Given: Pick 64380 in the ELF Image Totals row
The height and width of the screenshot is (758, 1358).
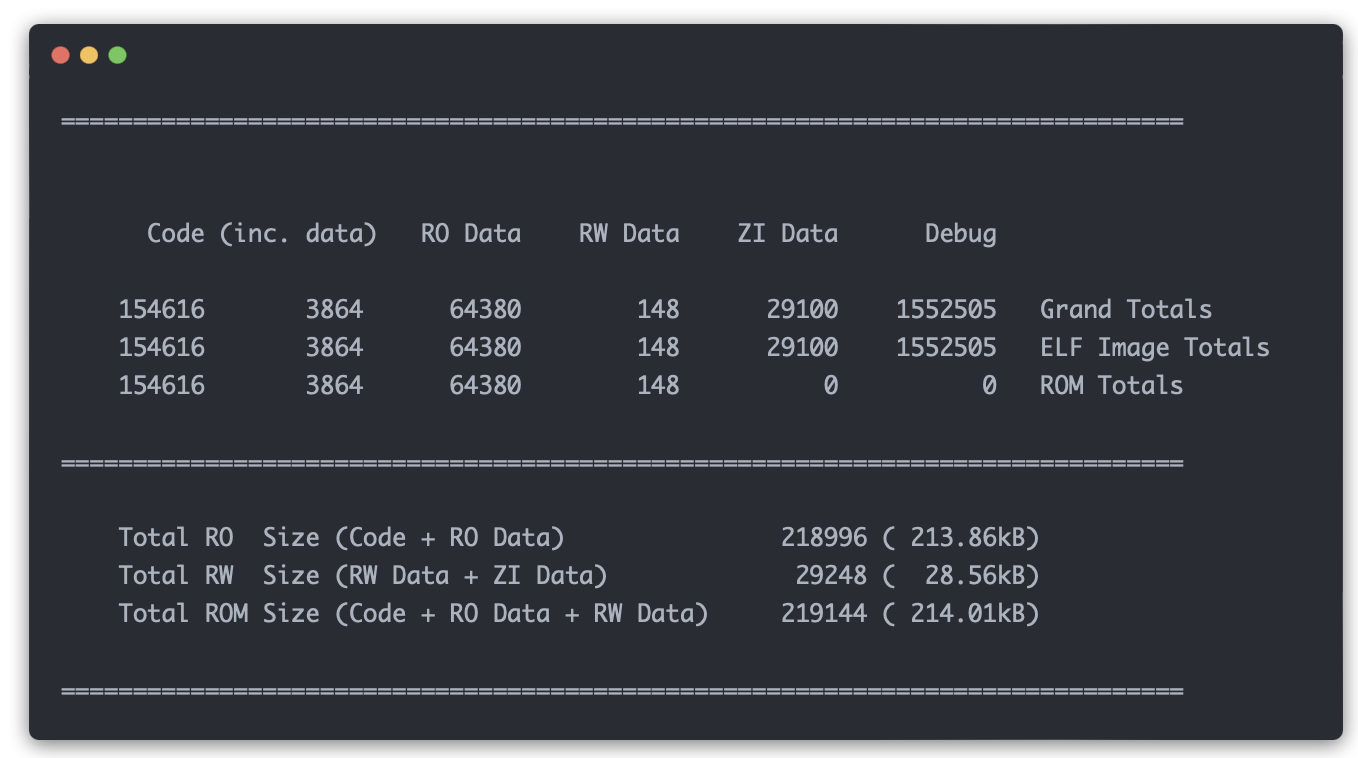Looking at the screenshot, I should [485, 348].
